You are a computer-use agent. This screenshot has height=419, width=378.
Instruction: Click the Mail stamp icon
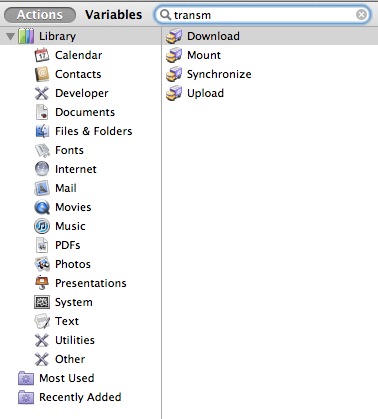(x=42, y=188)
